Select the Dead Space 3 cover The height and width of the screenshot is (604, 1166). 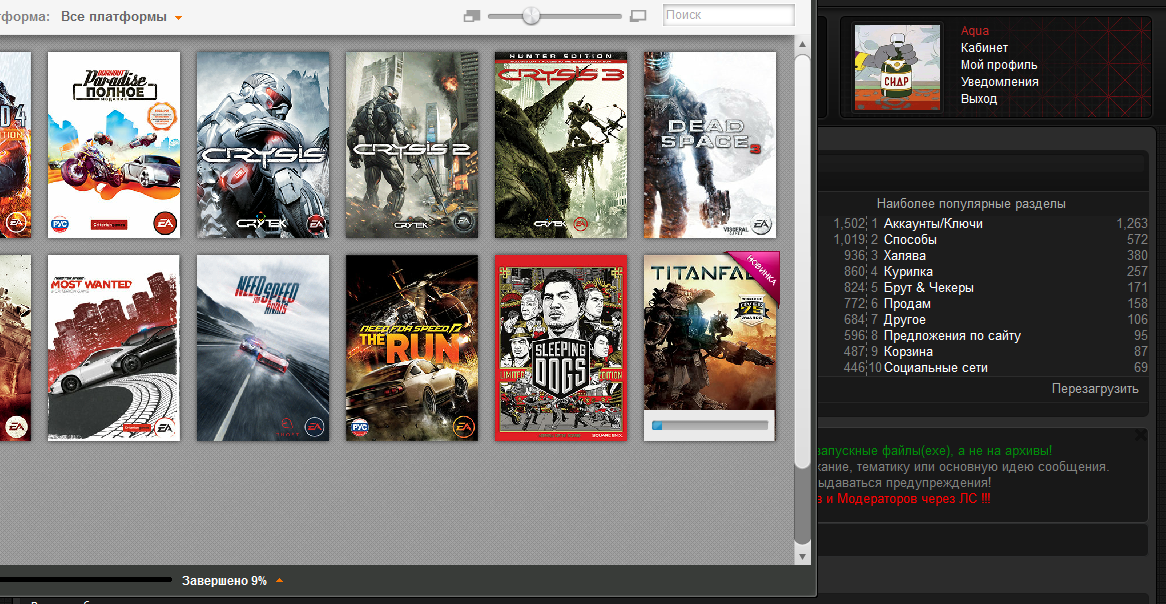click(x=710, y=145)
